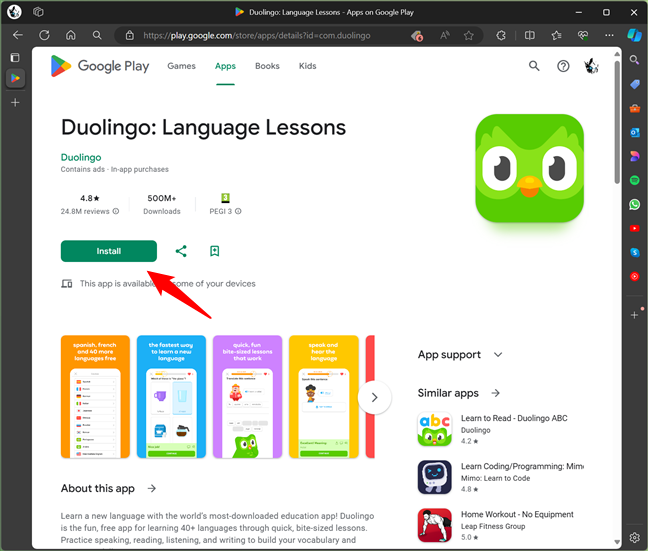Open Google Play search icon
The image size is (648, 551).
534,66
